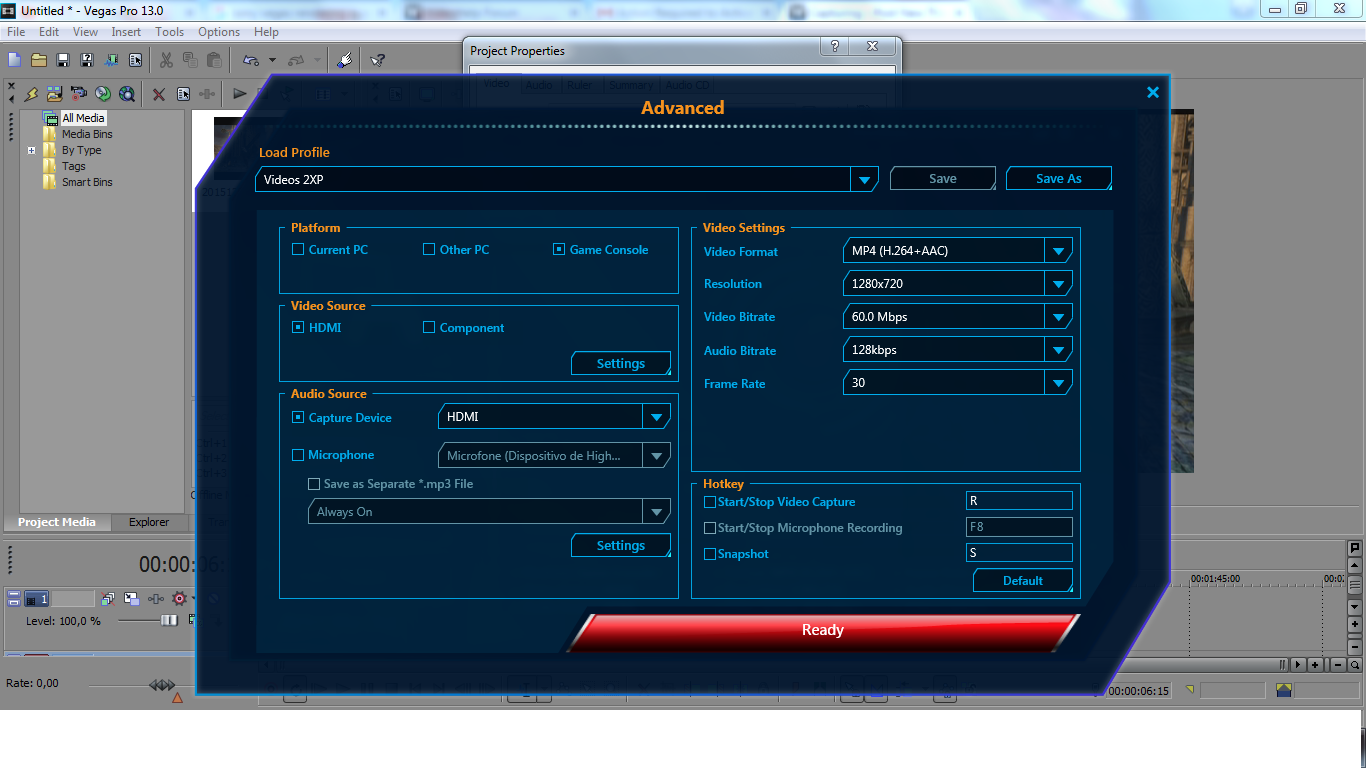Image resolution: width=1366 pixels, height=768 pixels.
Task: Open the Frame Rate dropdown
Action: pos(958,383)
